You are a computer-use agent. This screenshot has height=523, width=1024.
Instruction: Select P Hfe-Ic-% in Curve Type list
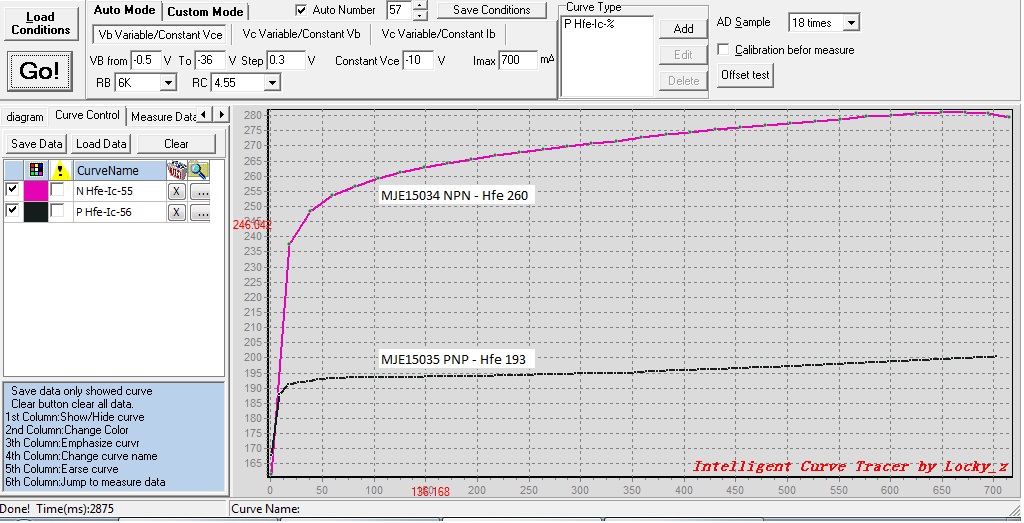589,24
